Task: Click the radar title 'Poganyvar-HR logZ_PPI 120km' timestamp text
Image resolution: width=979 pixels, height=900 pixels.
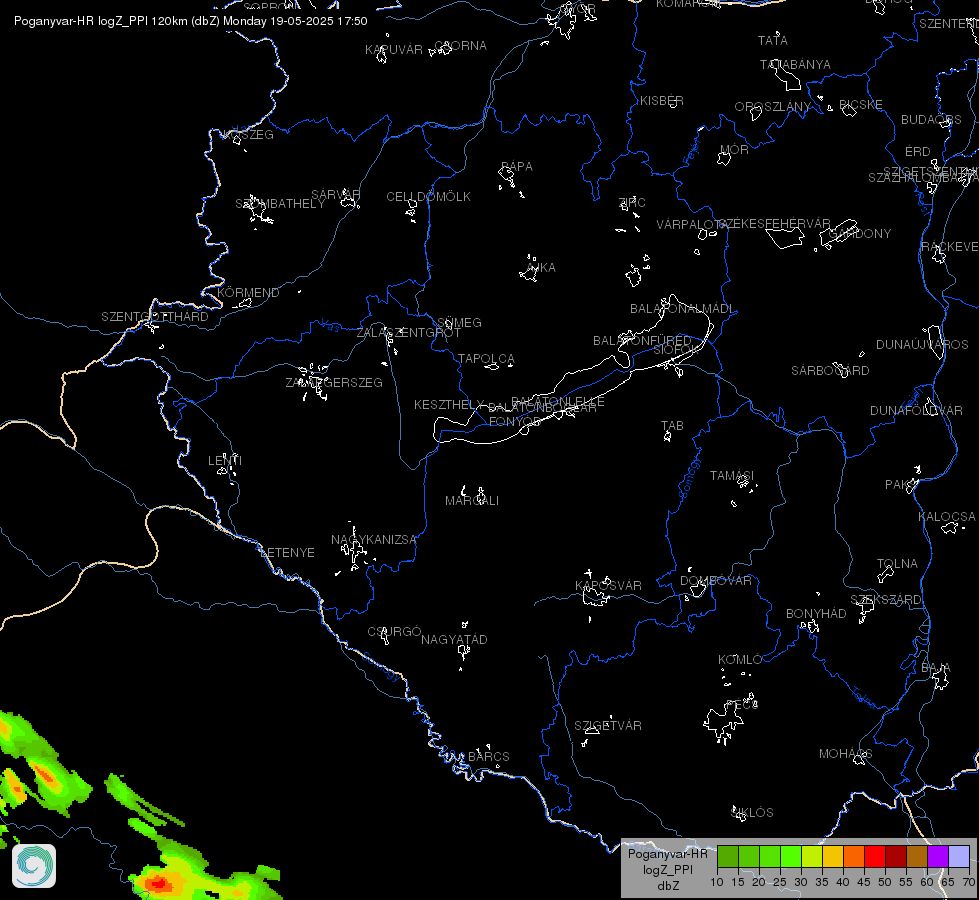Action: [190, 21]
